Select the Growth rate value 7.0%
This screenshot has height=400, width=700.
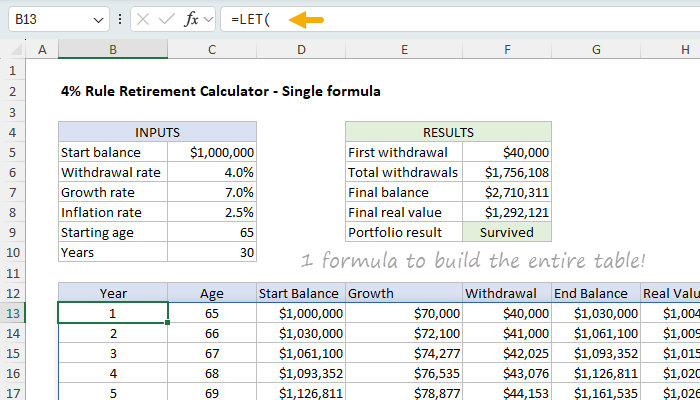212,192
